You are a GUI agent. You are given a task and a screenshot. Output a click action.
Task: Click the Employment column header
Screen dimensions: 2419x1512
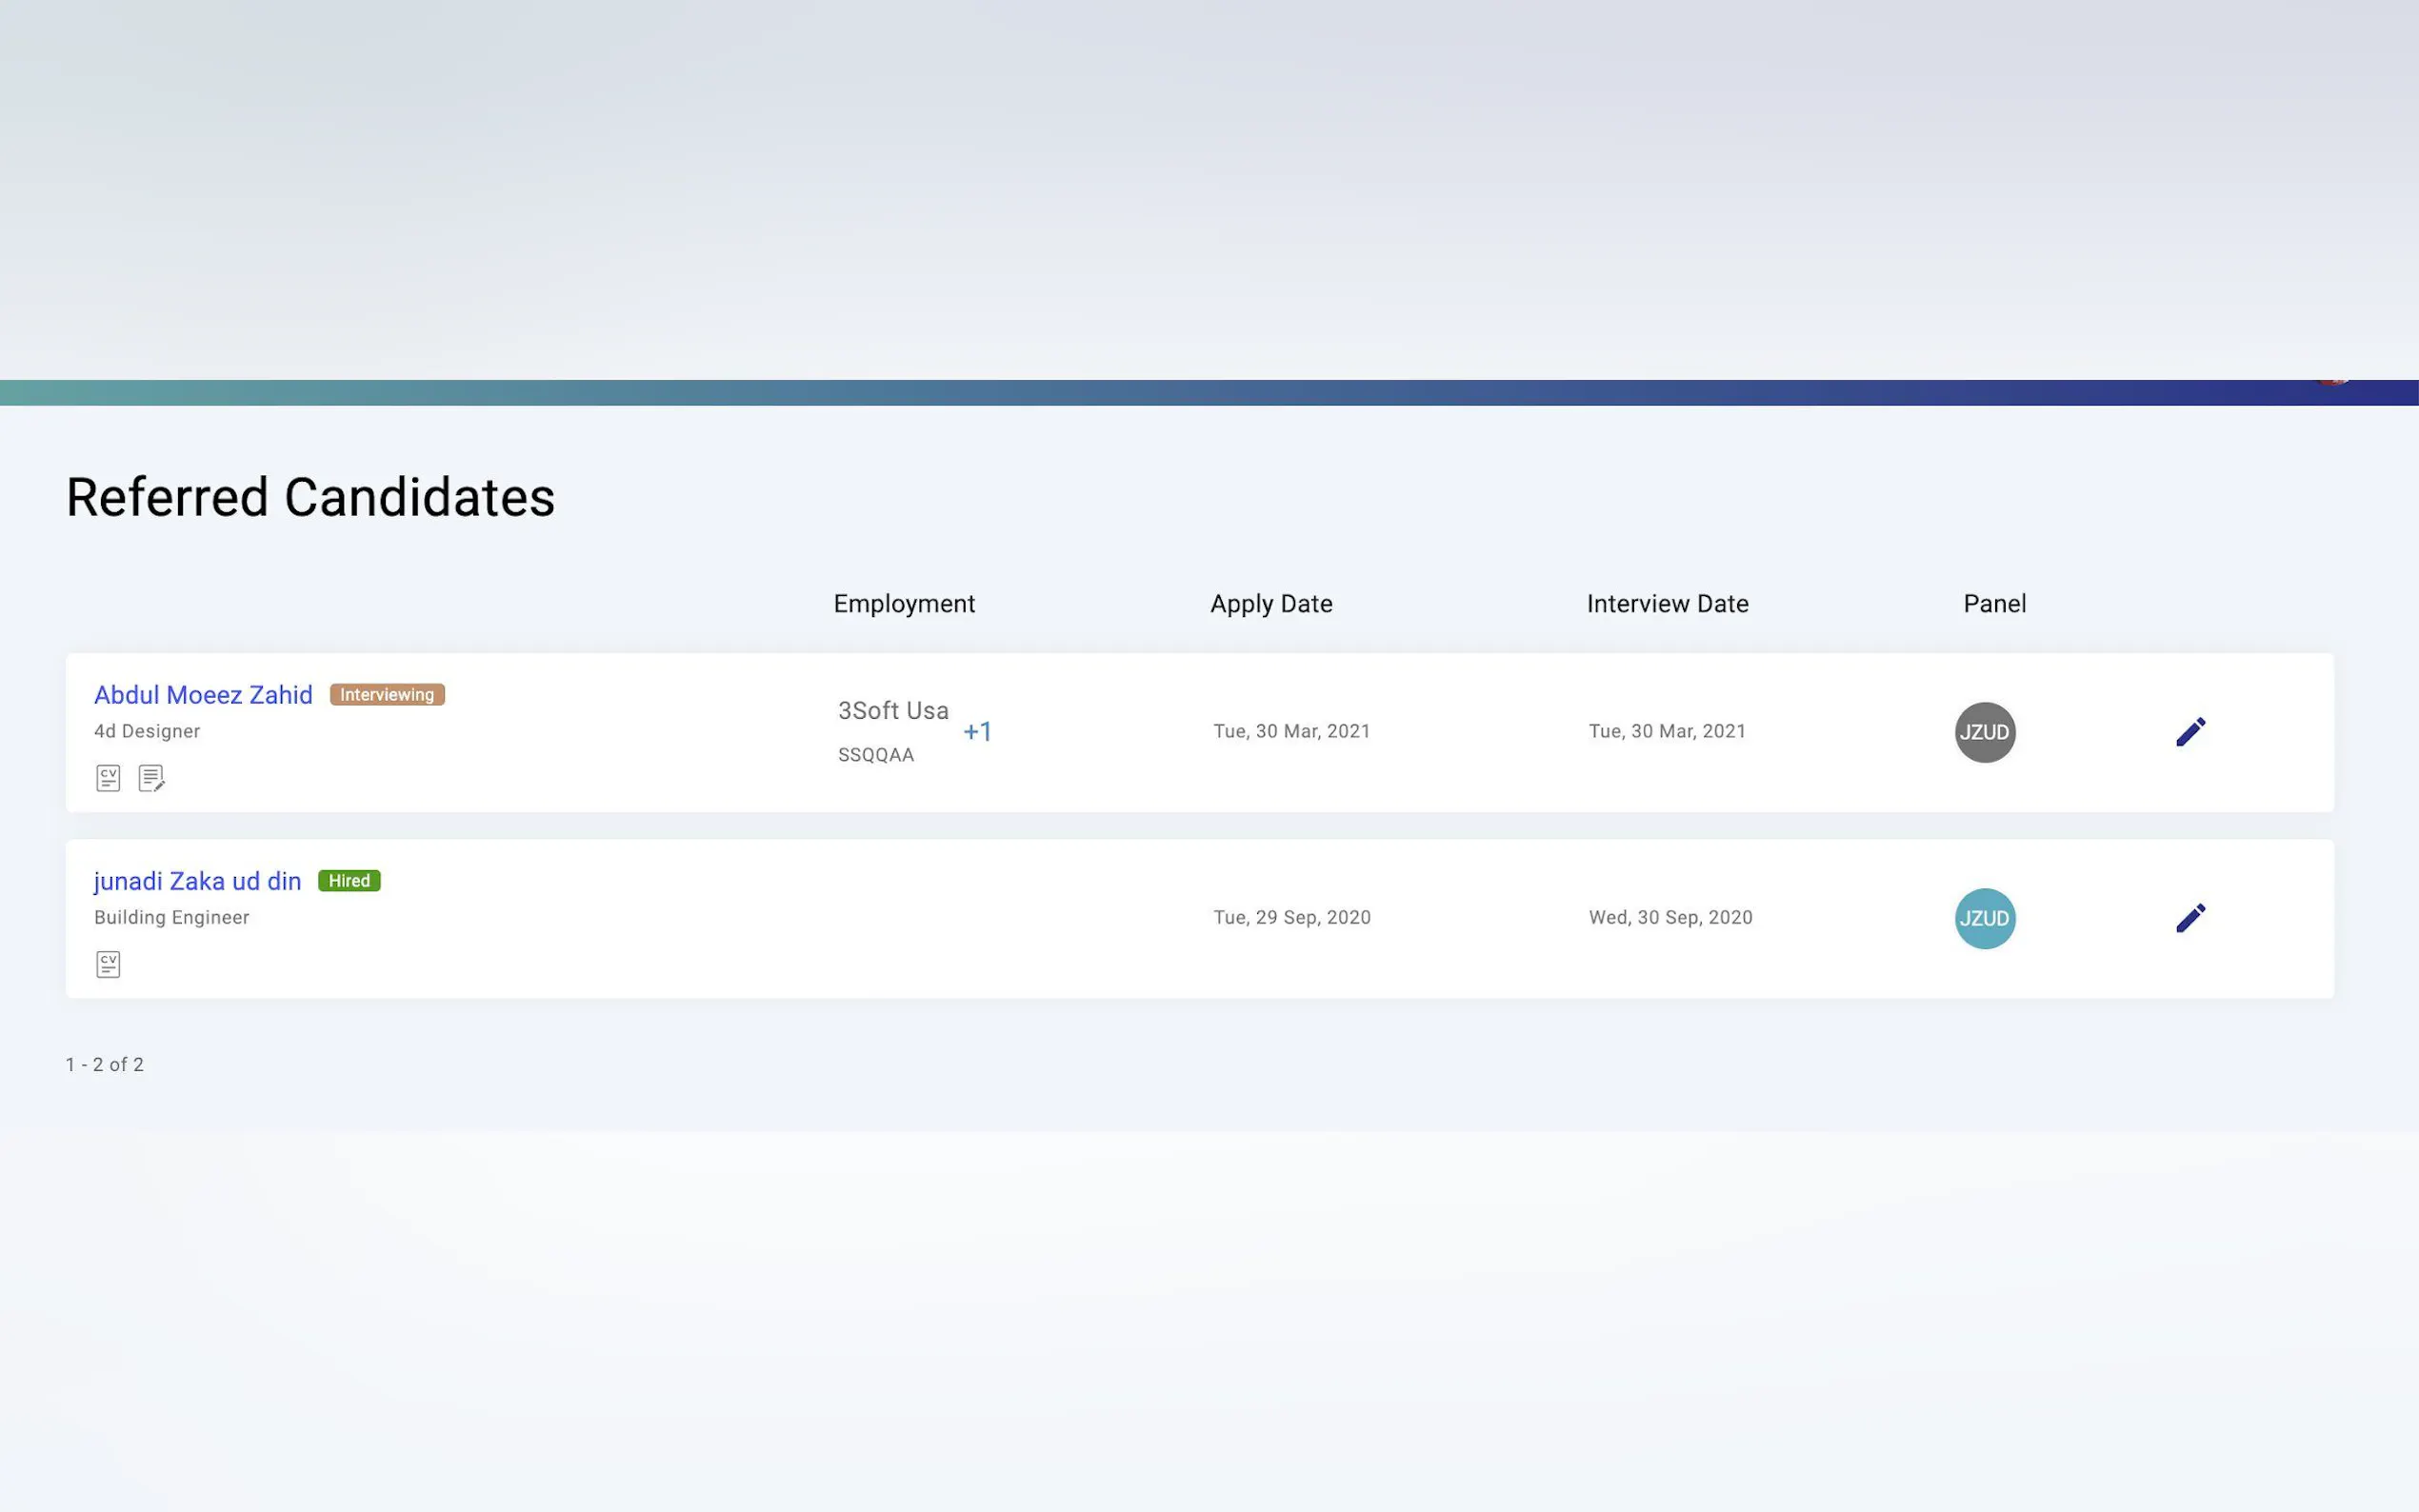coord(904,604)
